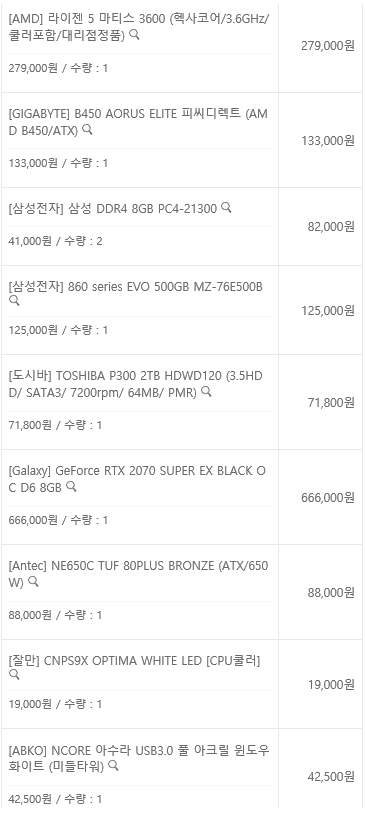Click magnifier beside Samsung DDR4 8GB PC4-21300

[x=226, y=207]
